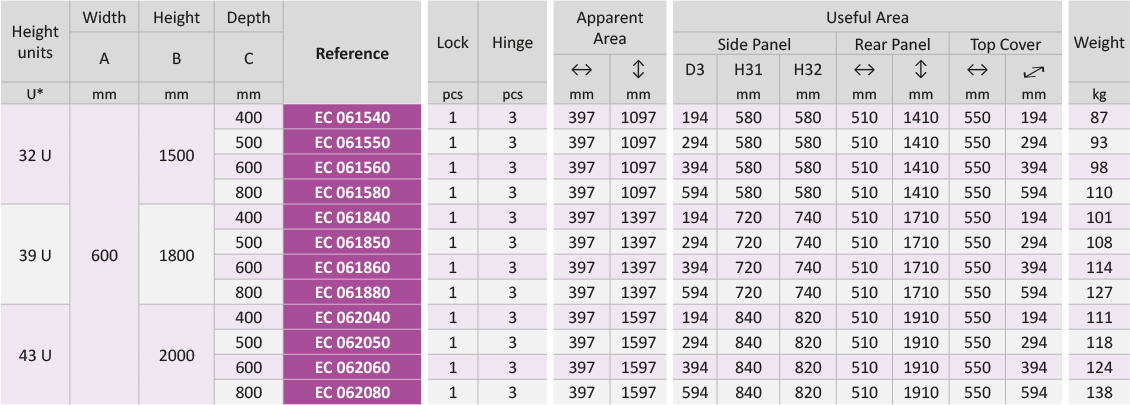Select reference EC 061880
This screenshot has height=405, width=1130.
point(352,293)
